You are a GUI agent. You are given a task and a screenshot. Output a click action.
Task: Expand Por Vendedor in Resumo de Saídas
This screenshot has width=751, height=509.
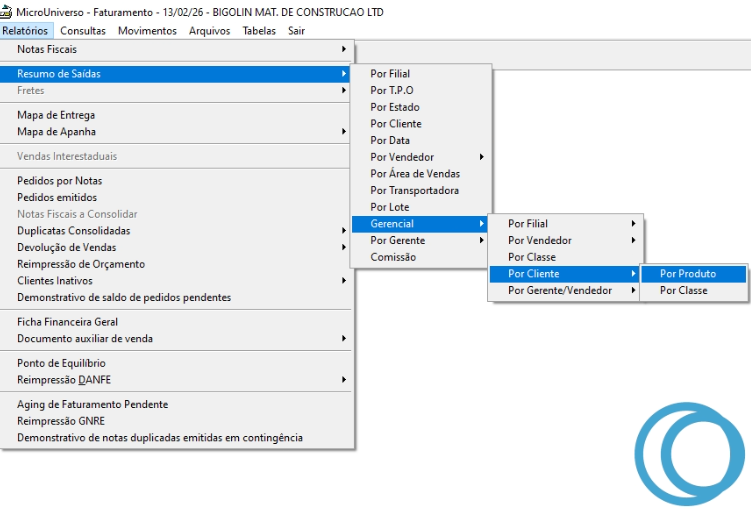click(402, 157)
